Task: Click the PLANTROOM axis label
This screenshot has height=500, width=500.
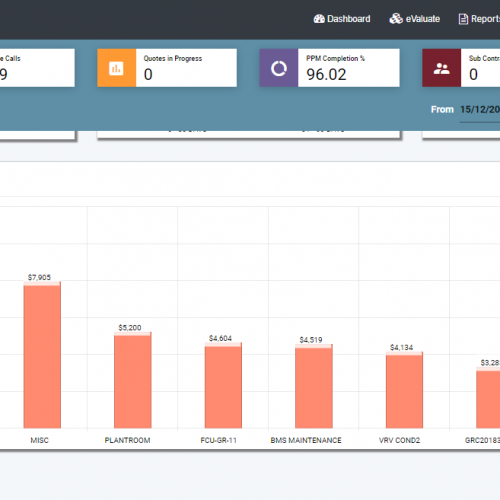Action: tap(127, 440)
